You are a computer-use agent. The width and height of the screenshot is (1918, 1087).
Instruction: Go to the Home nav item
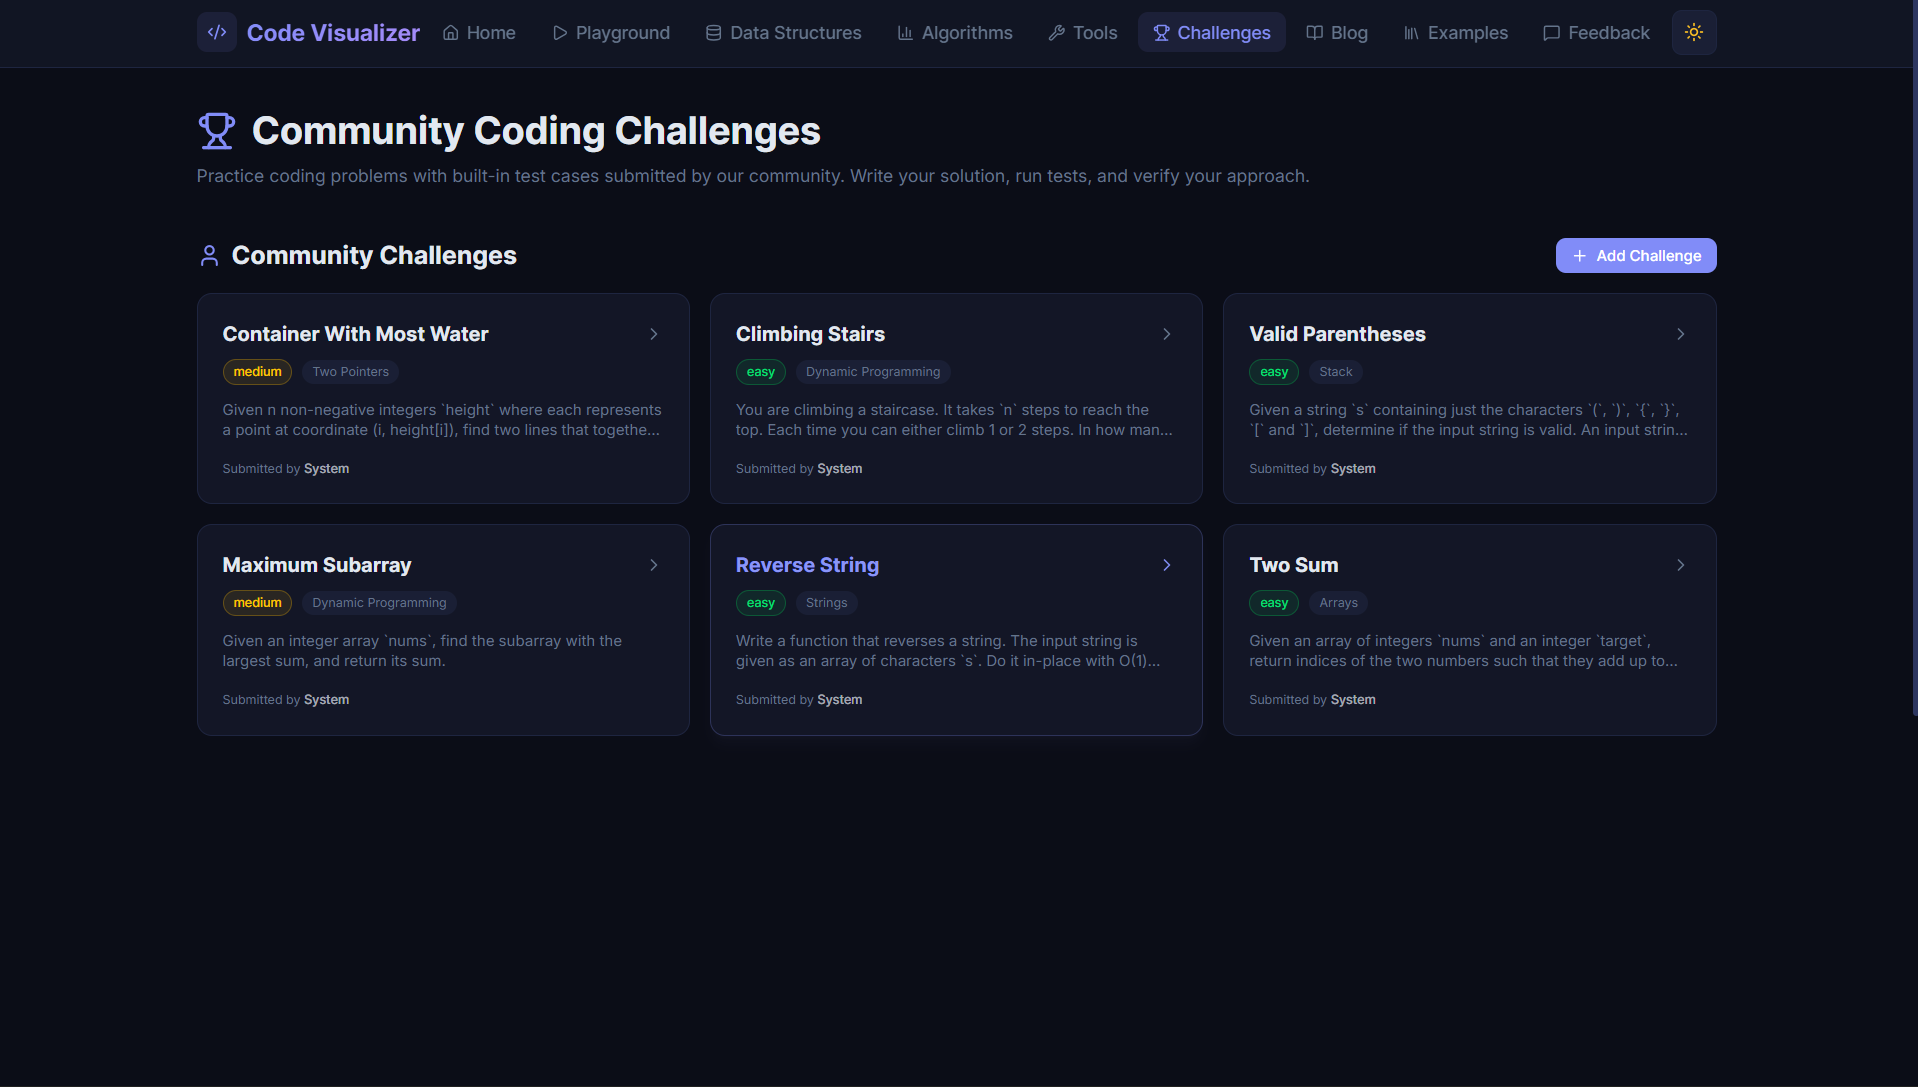click(x=479, y=33)
